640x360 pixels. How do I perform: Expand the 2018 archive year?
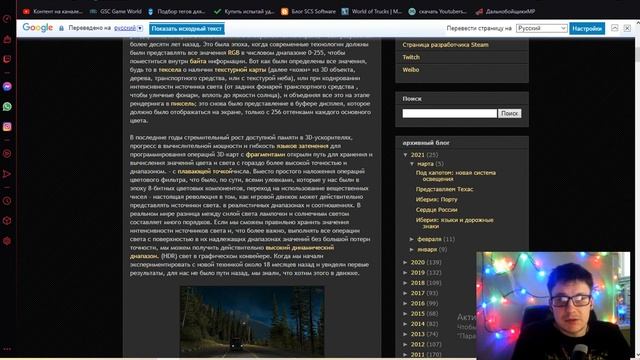click(406, 283)
